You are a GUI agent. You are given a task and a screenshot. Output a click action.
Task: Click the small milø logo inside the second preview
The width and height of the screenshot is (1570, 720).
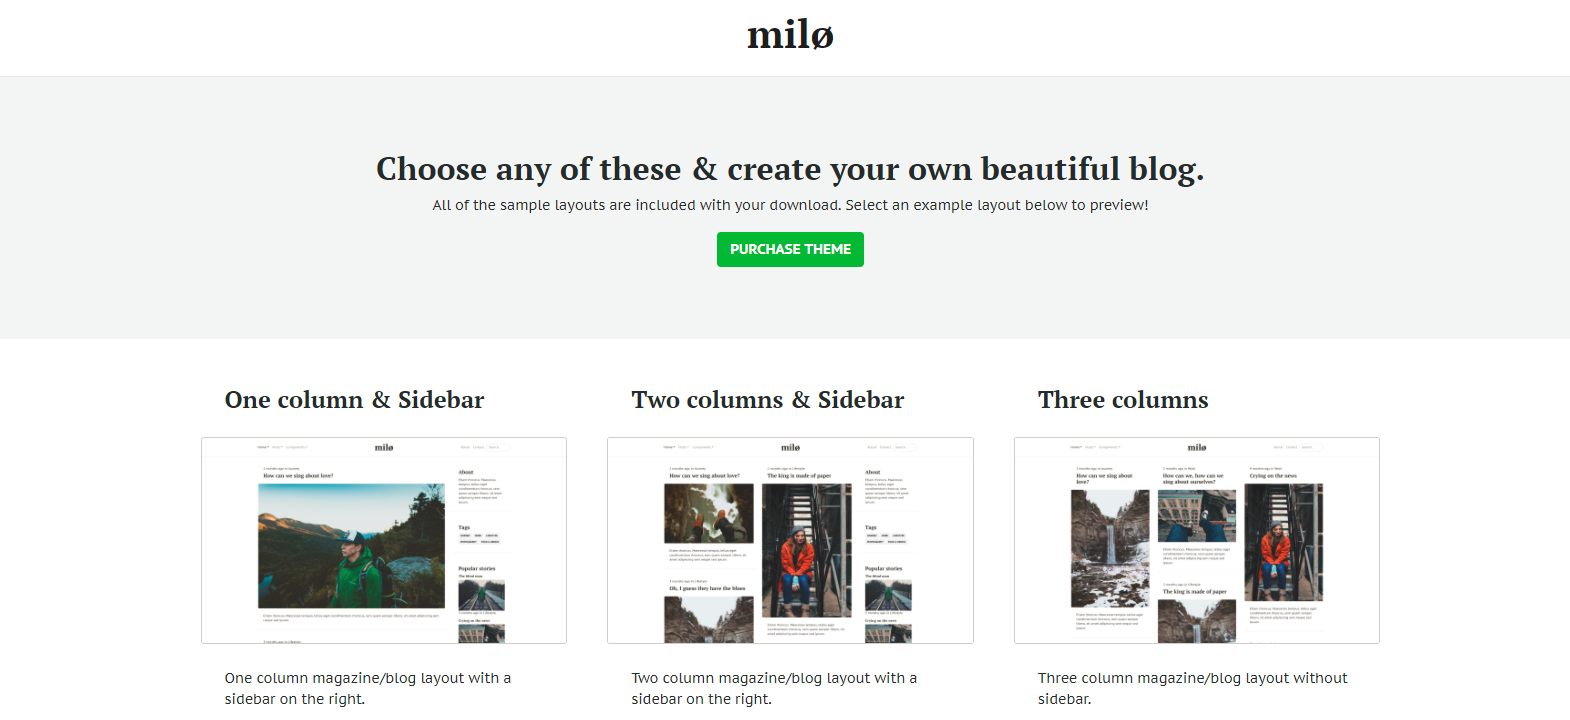click(790, 447)
